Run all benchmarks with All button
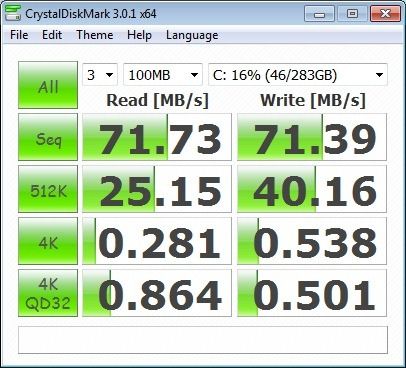Viewport: 406px width, 368px height. click(x=48, y=85)
